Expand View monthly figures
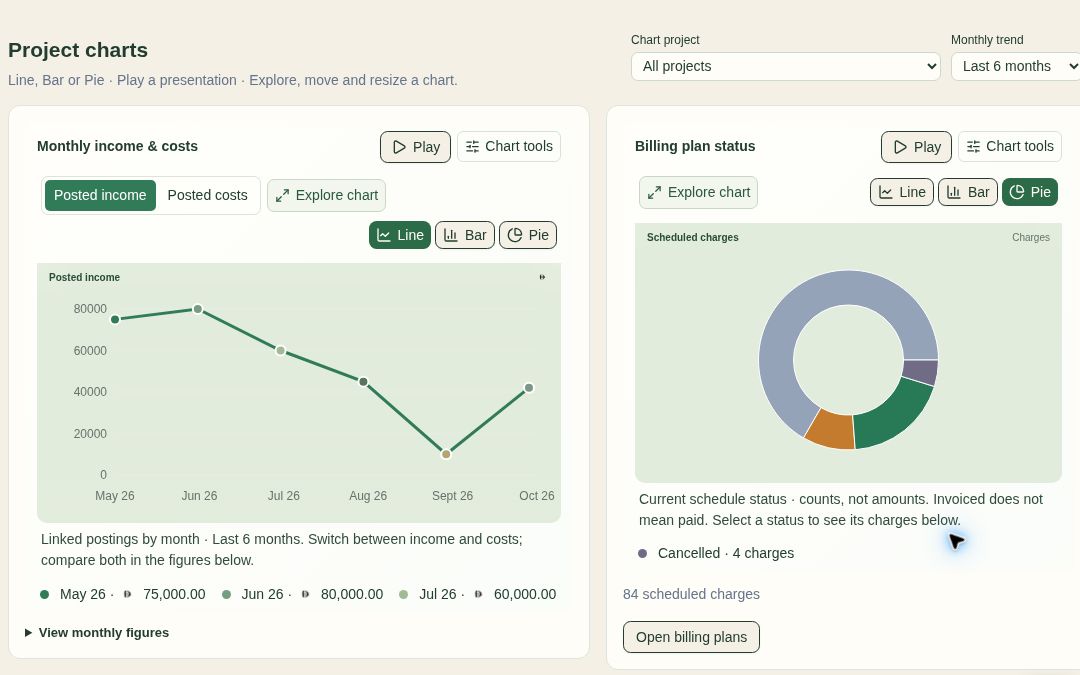Image resolution: width=1080 pixels, height=675 pixels. (x=96, y=633)
